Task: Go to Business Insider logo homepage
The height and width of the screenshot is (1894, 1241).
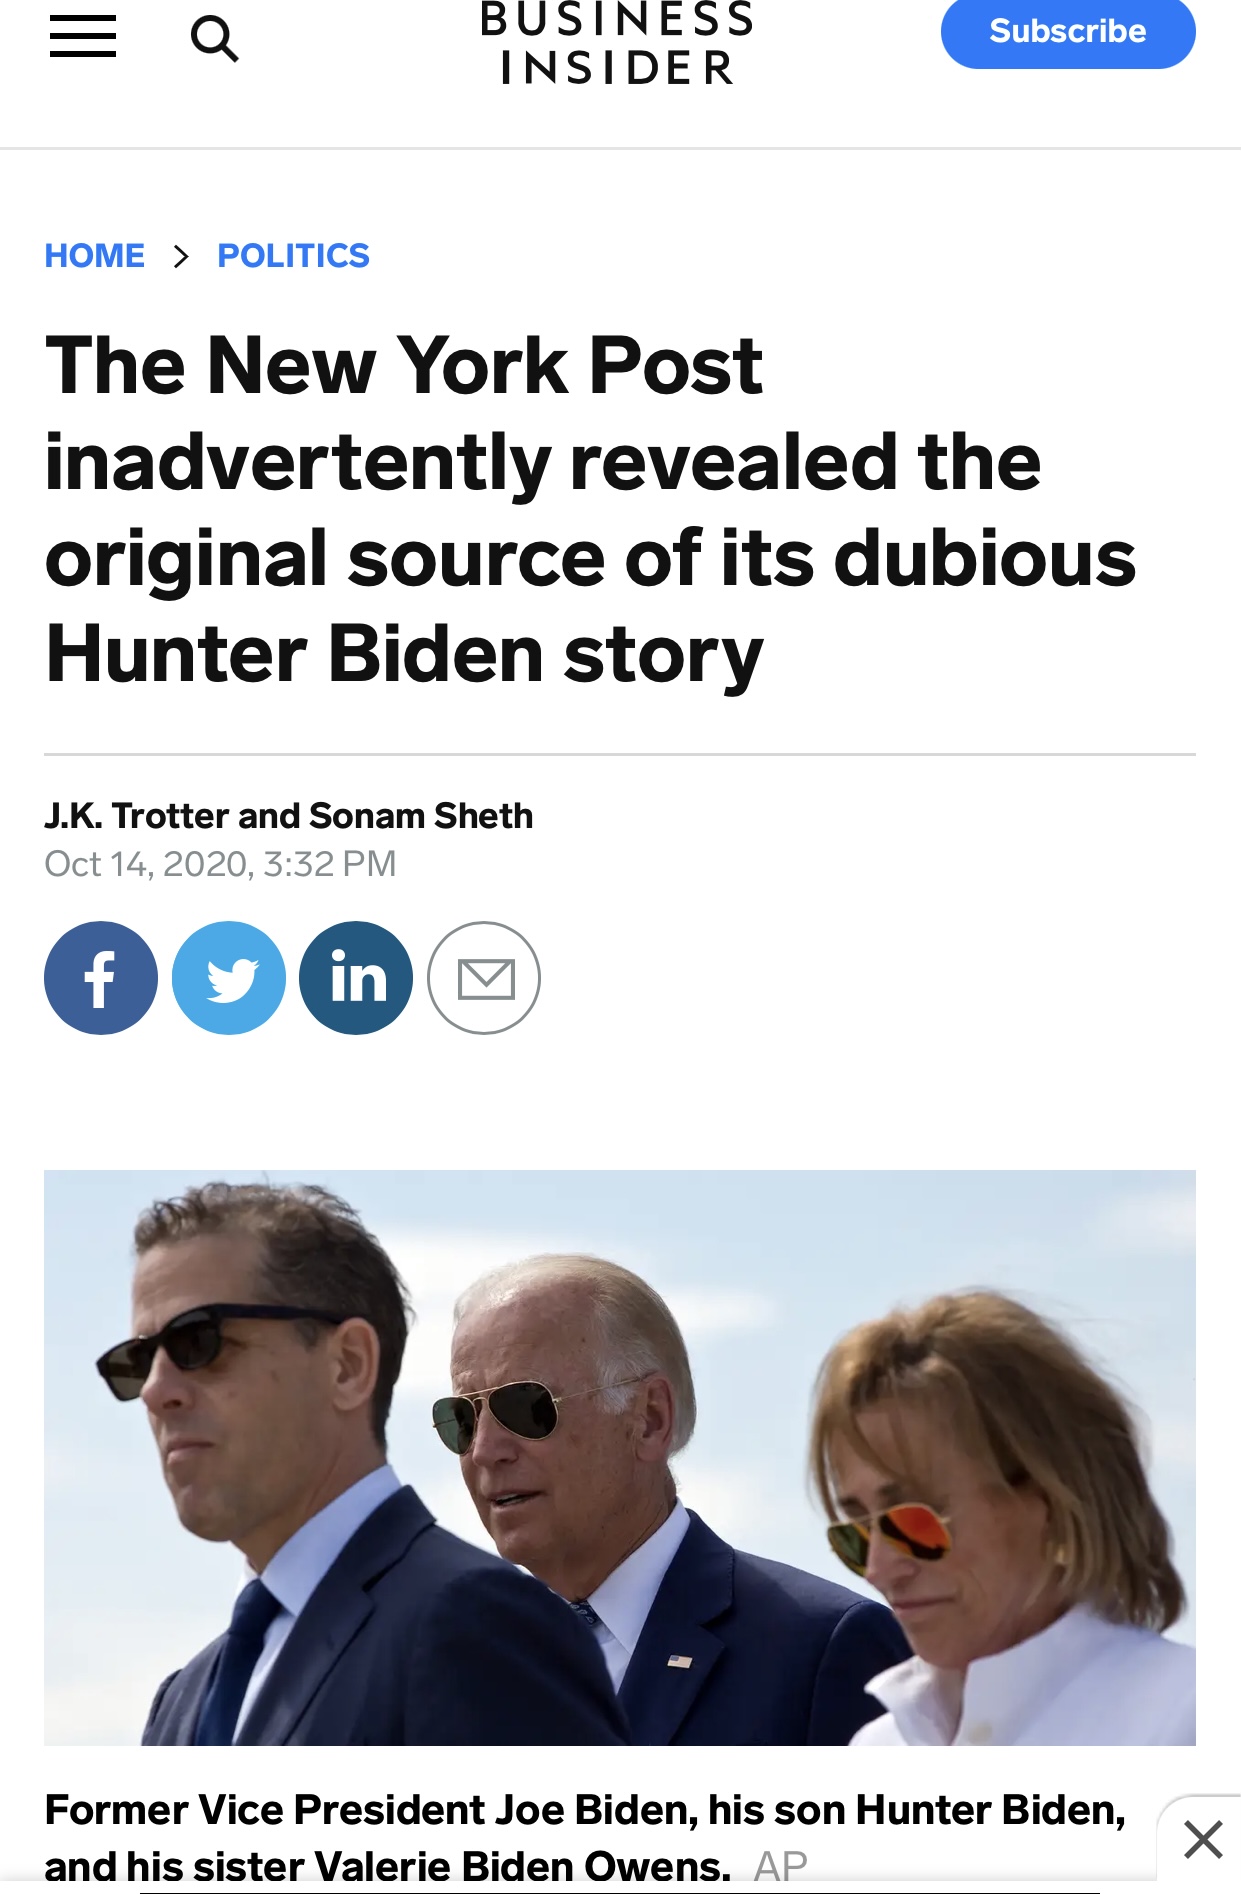Action: click(x=617, y=43)
